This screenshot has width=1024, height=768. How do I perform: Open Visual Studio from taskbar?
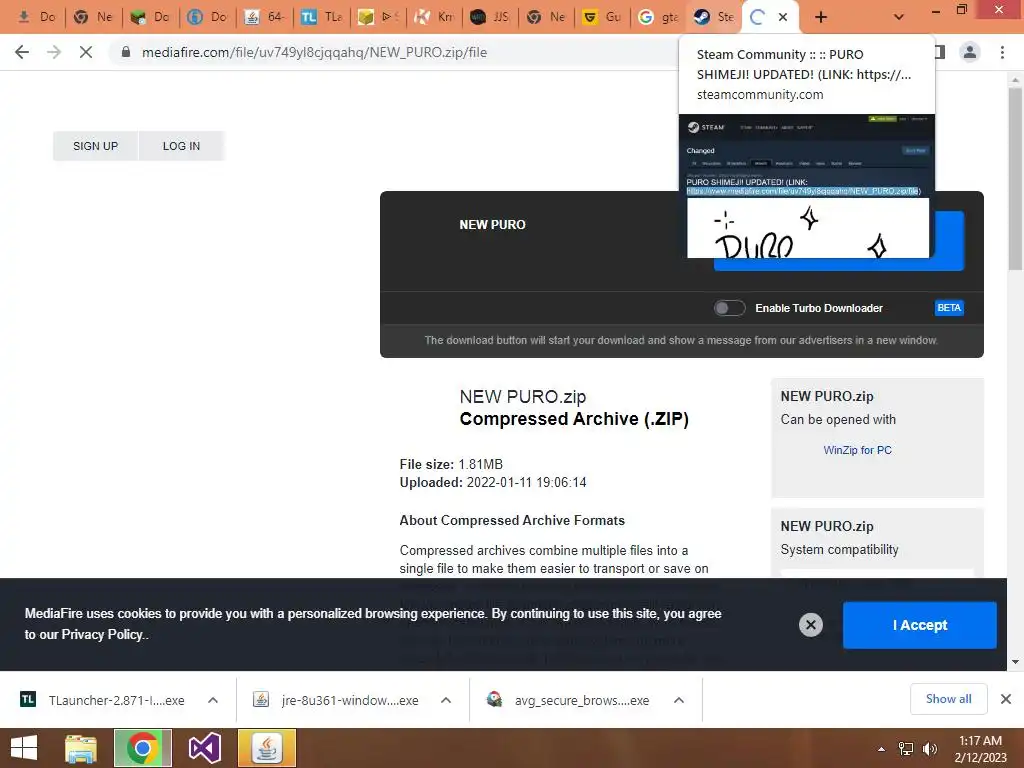205,748
